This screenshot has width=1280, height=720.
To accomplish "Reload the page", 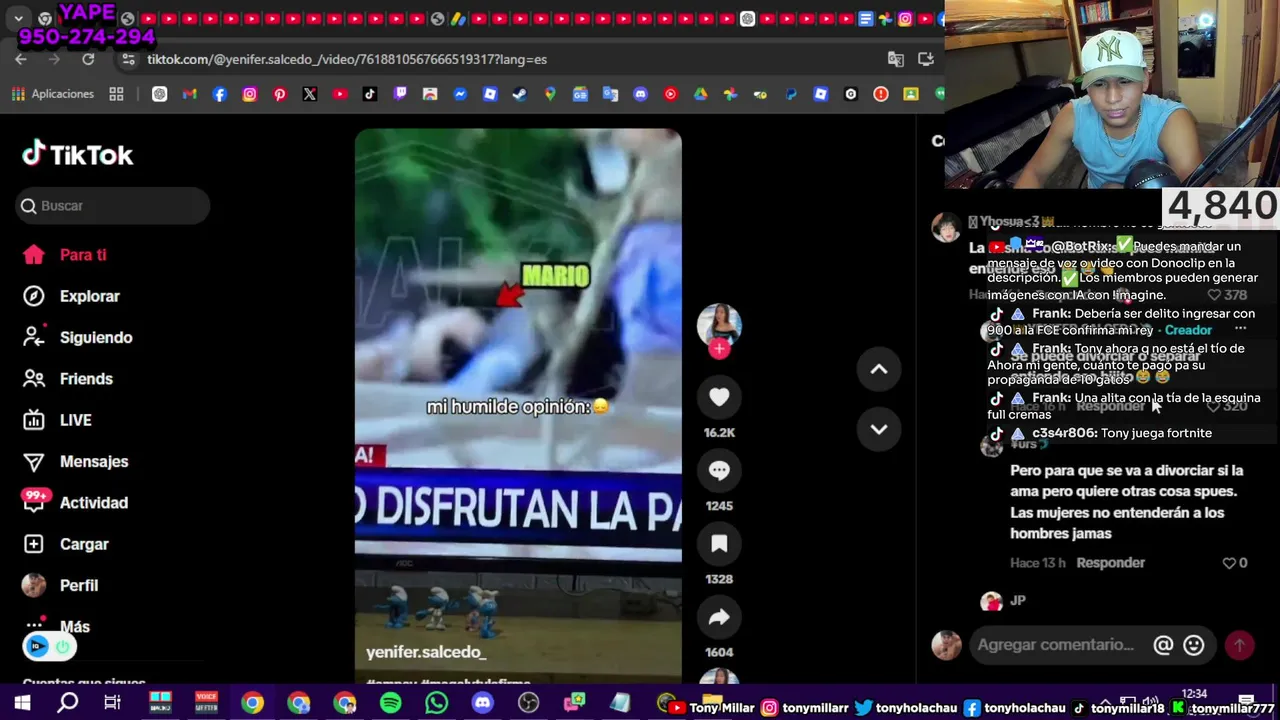I will (x=88, y=59).
